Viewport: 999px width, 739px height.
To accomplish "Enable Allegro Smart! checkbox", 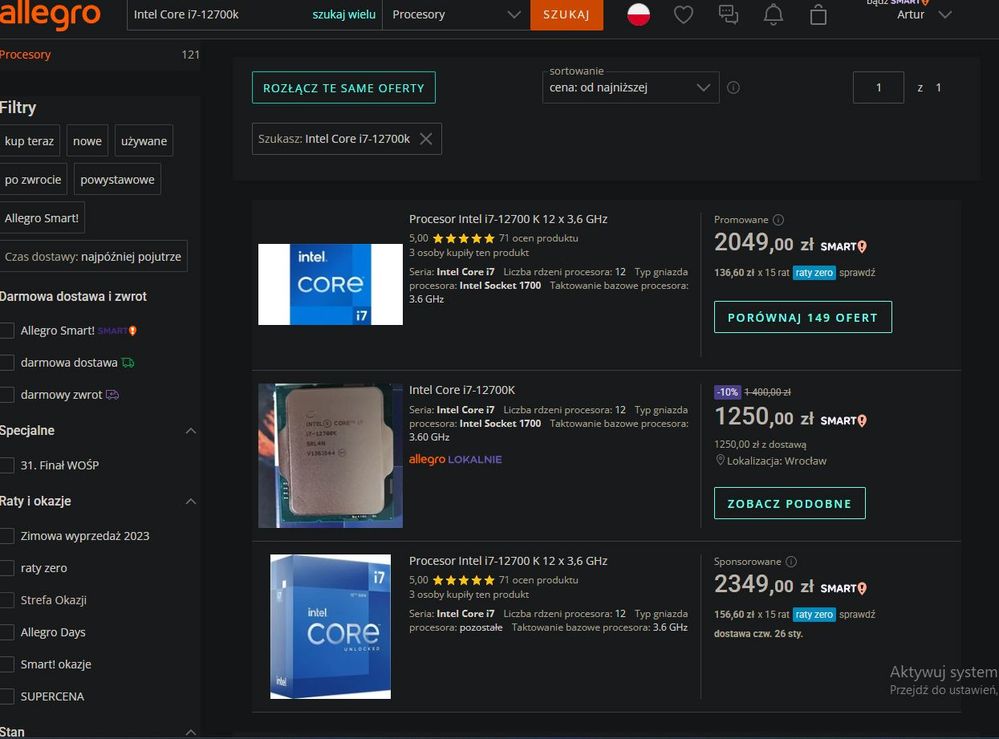I will pos(7,331).
